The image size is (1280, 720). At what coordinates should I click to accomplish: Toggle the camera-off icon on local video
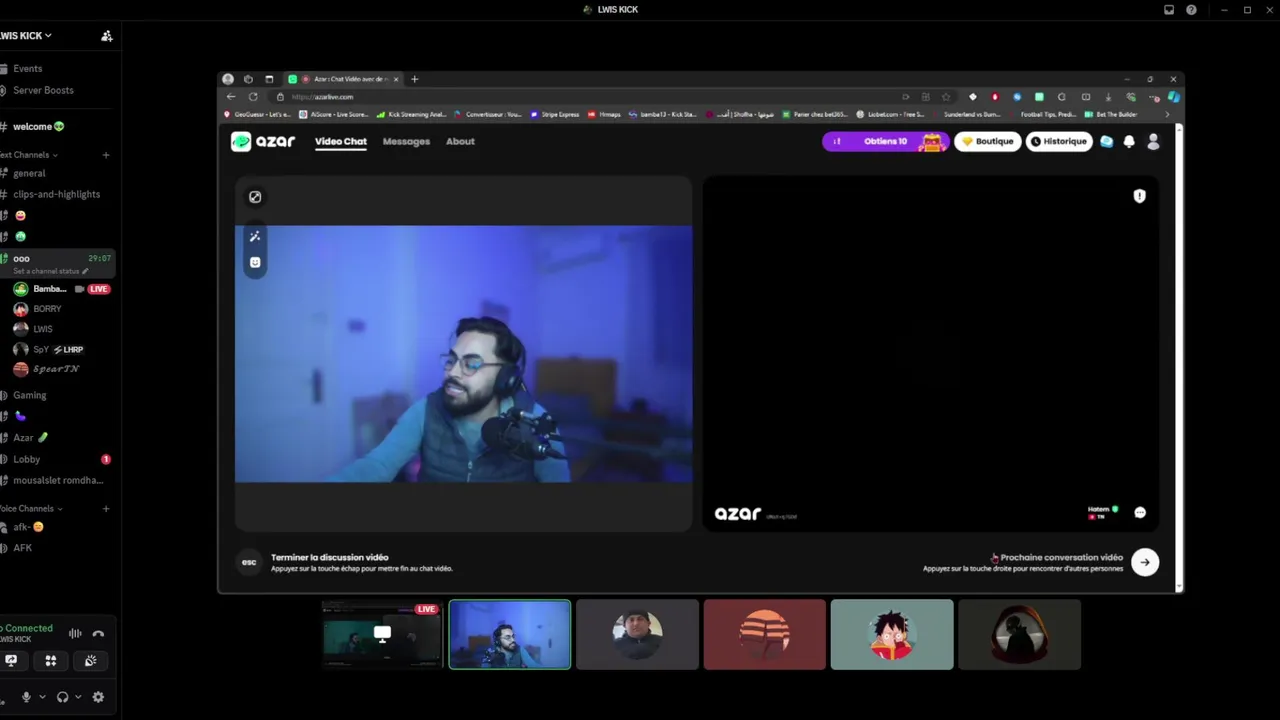click(255, 197)
